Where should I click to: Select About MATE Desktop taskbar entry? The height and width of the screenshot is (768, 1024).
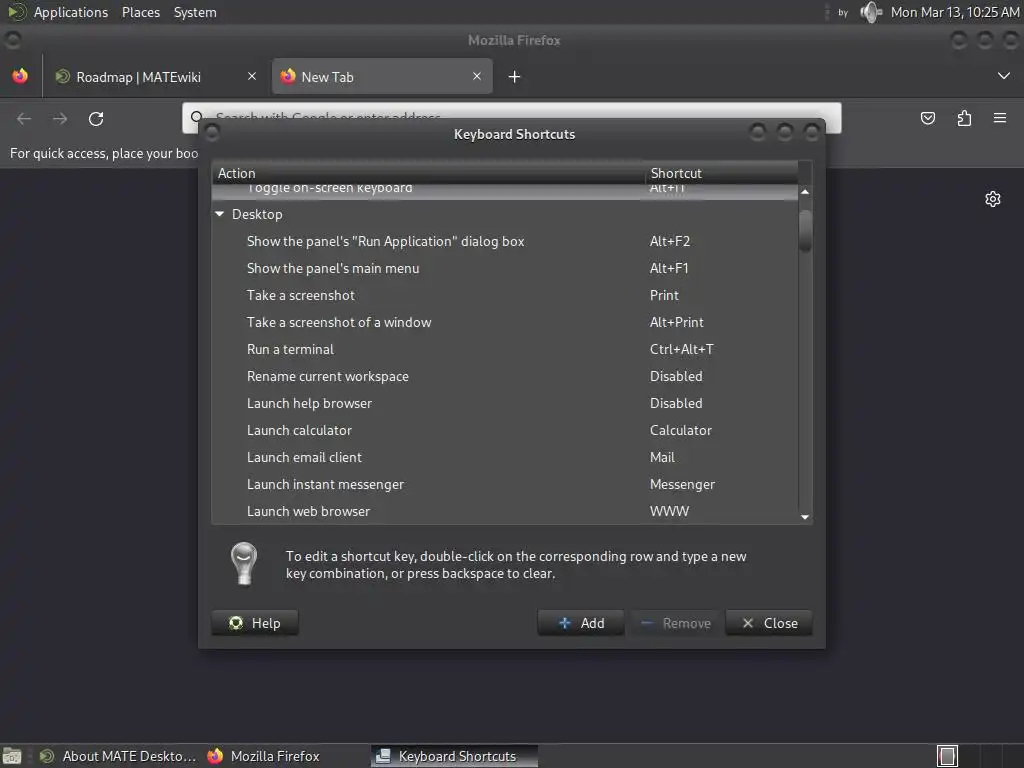coord(118,756)
